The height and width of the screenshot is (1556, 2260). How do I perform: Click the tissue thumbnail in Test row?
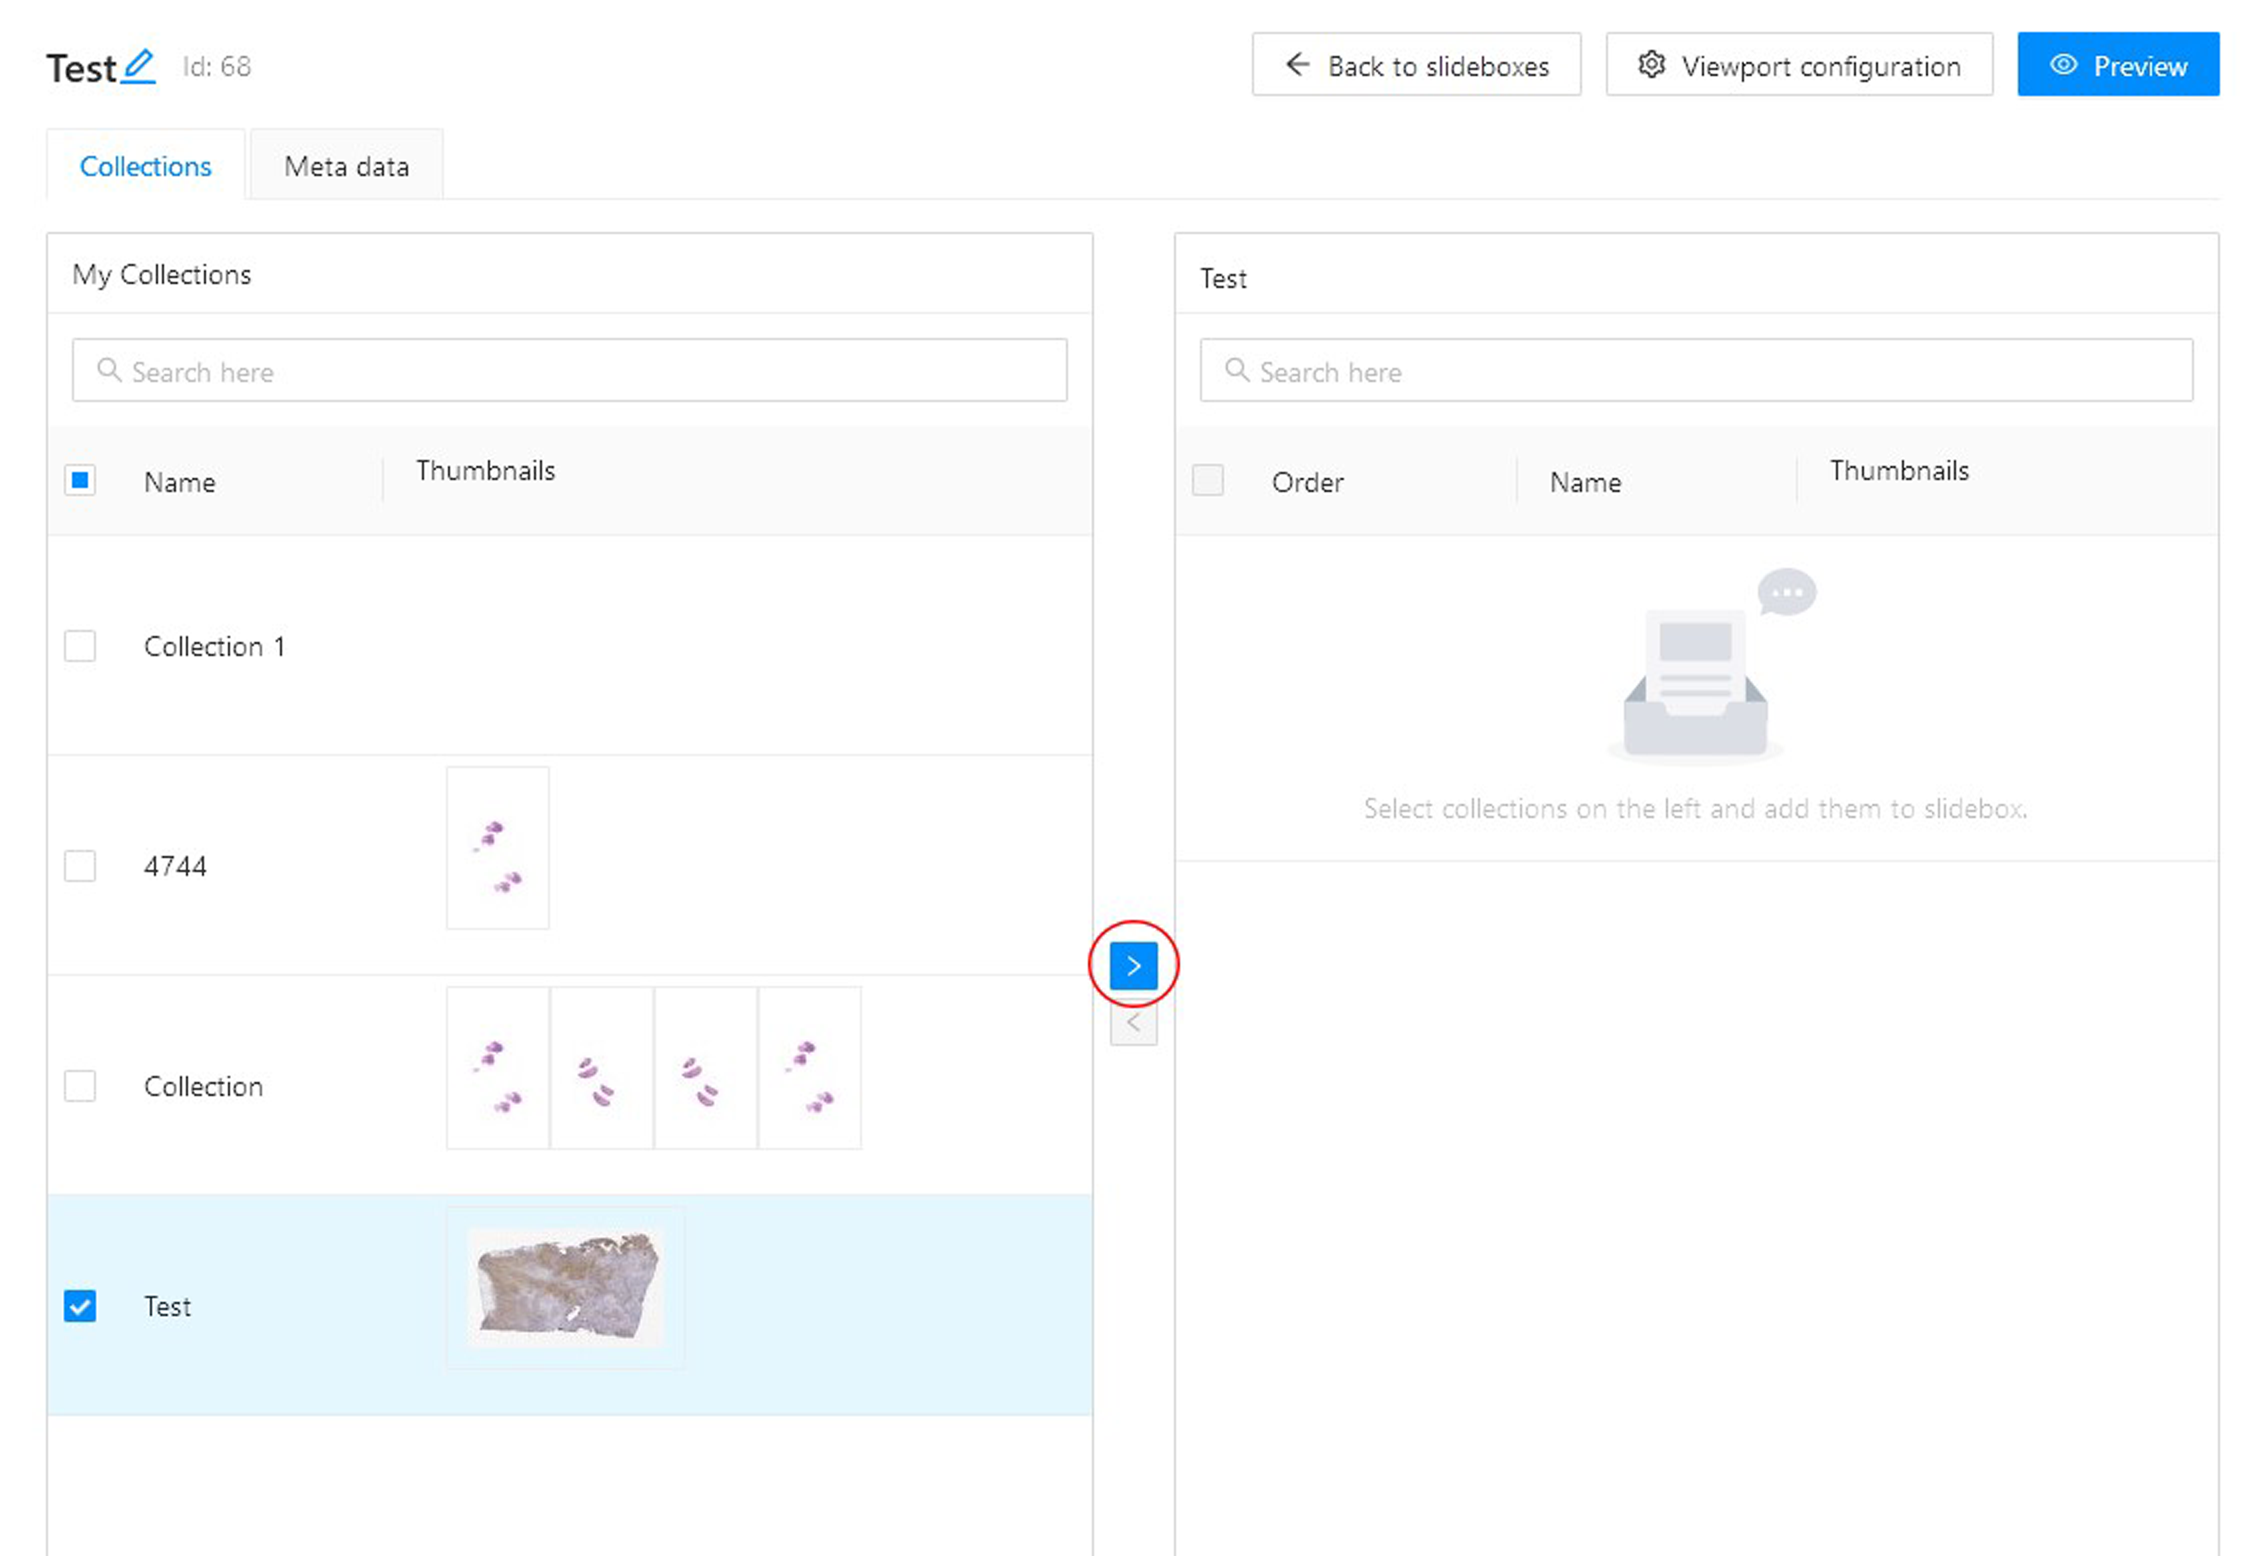click(x=566, y=1287)
